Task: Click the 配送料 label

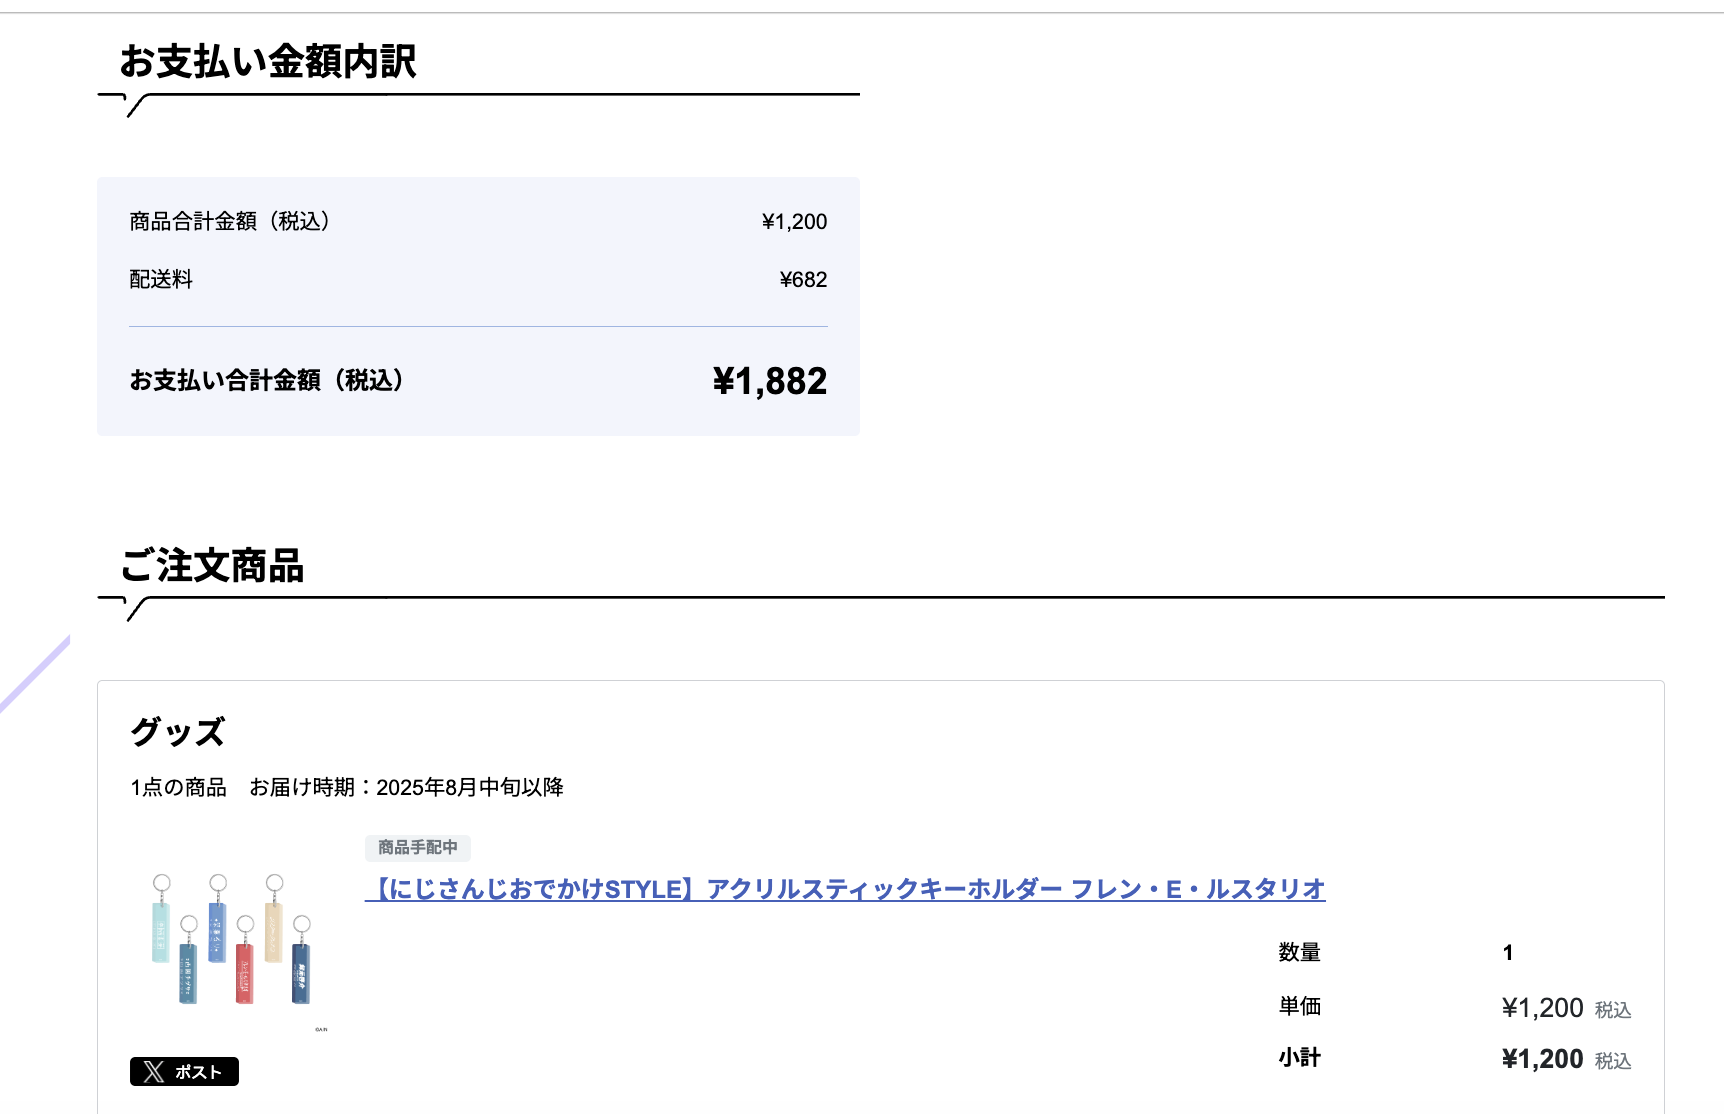Action: 161,280
